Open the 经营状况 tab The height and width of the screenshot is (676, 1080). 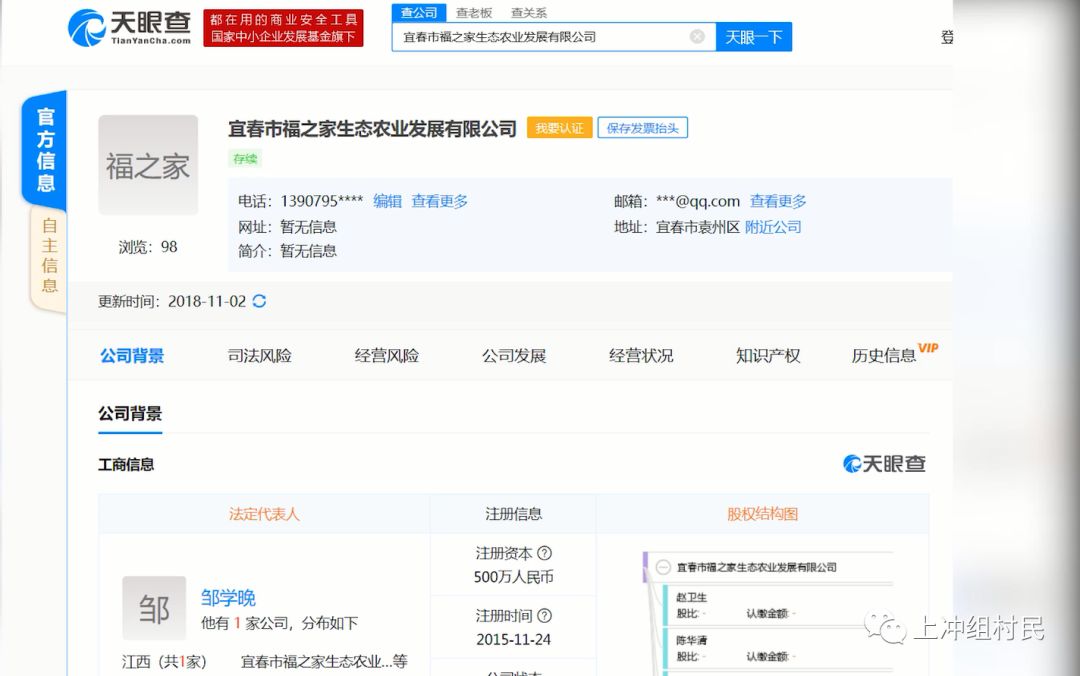click(641, 356)
